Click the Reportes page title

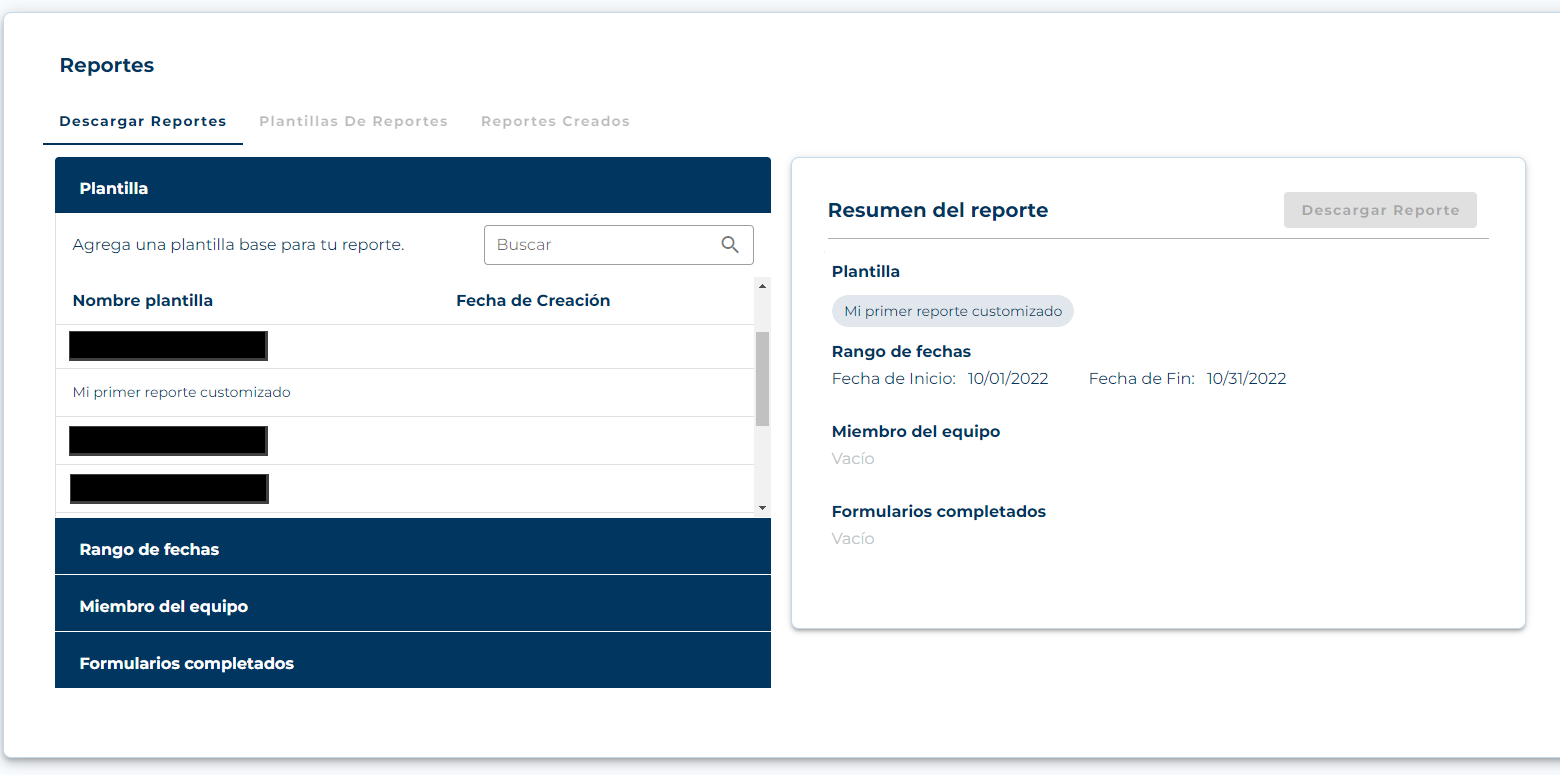[x=107, y=65]
